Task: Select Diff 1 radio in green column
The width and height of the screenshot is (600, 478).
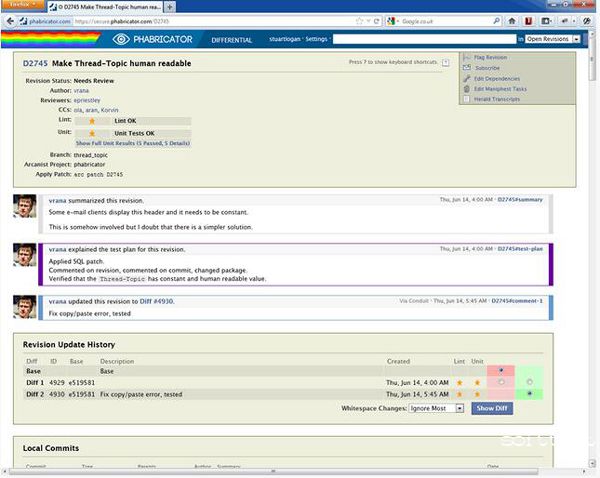Action: [x=530, y=382]
